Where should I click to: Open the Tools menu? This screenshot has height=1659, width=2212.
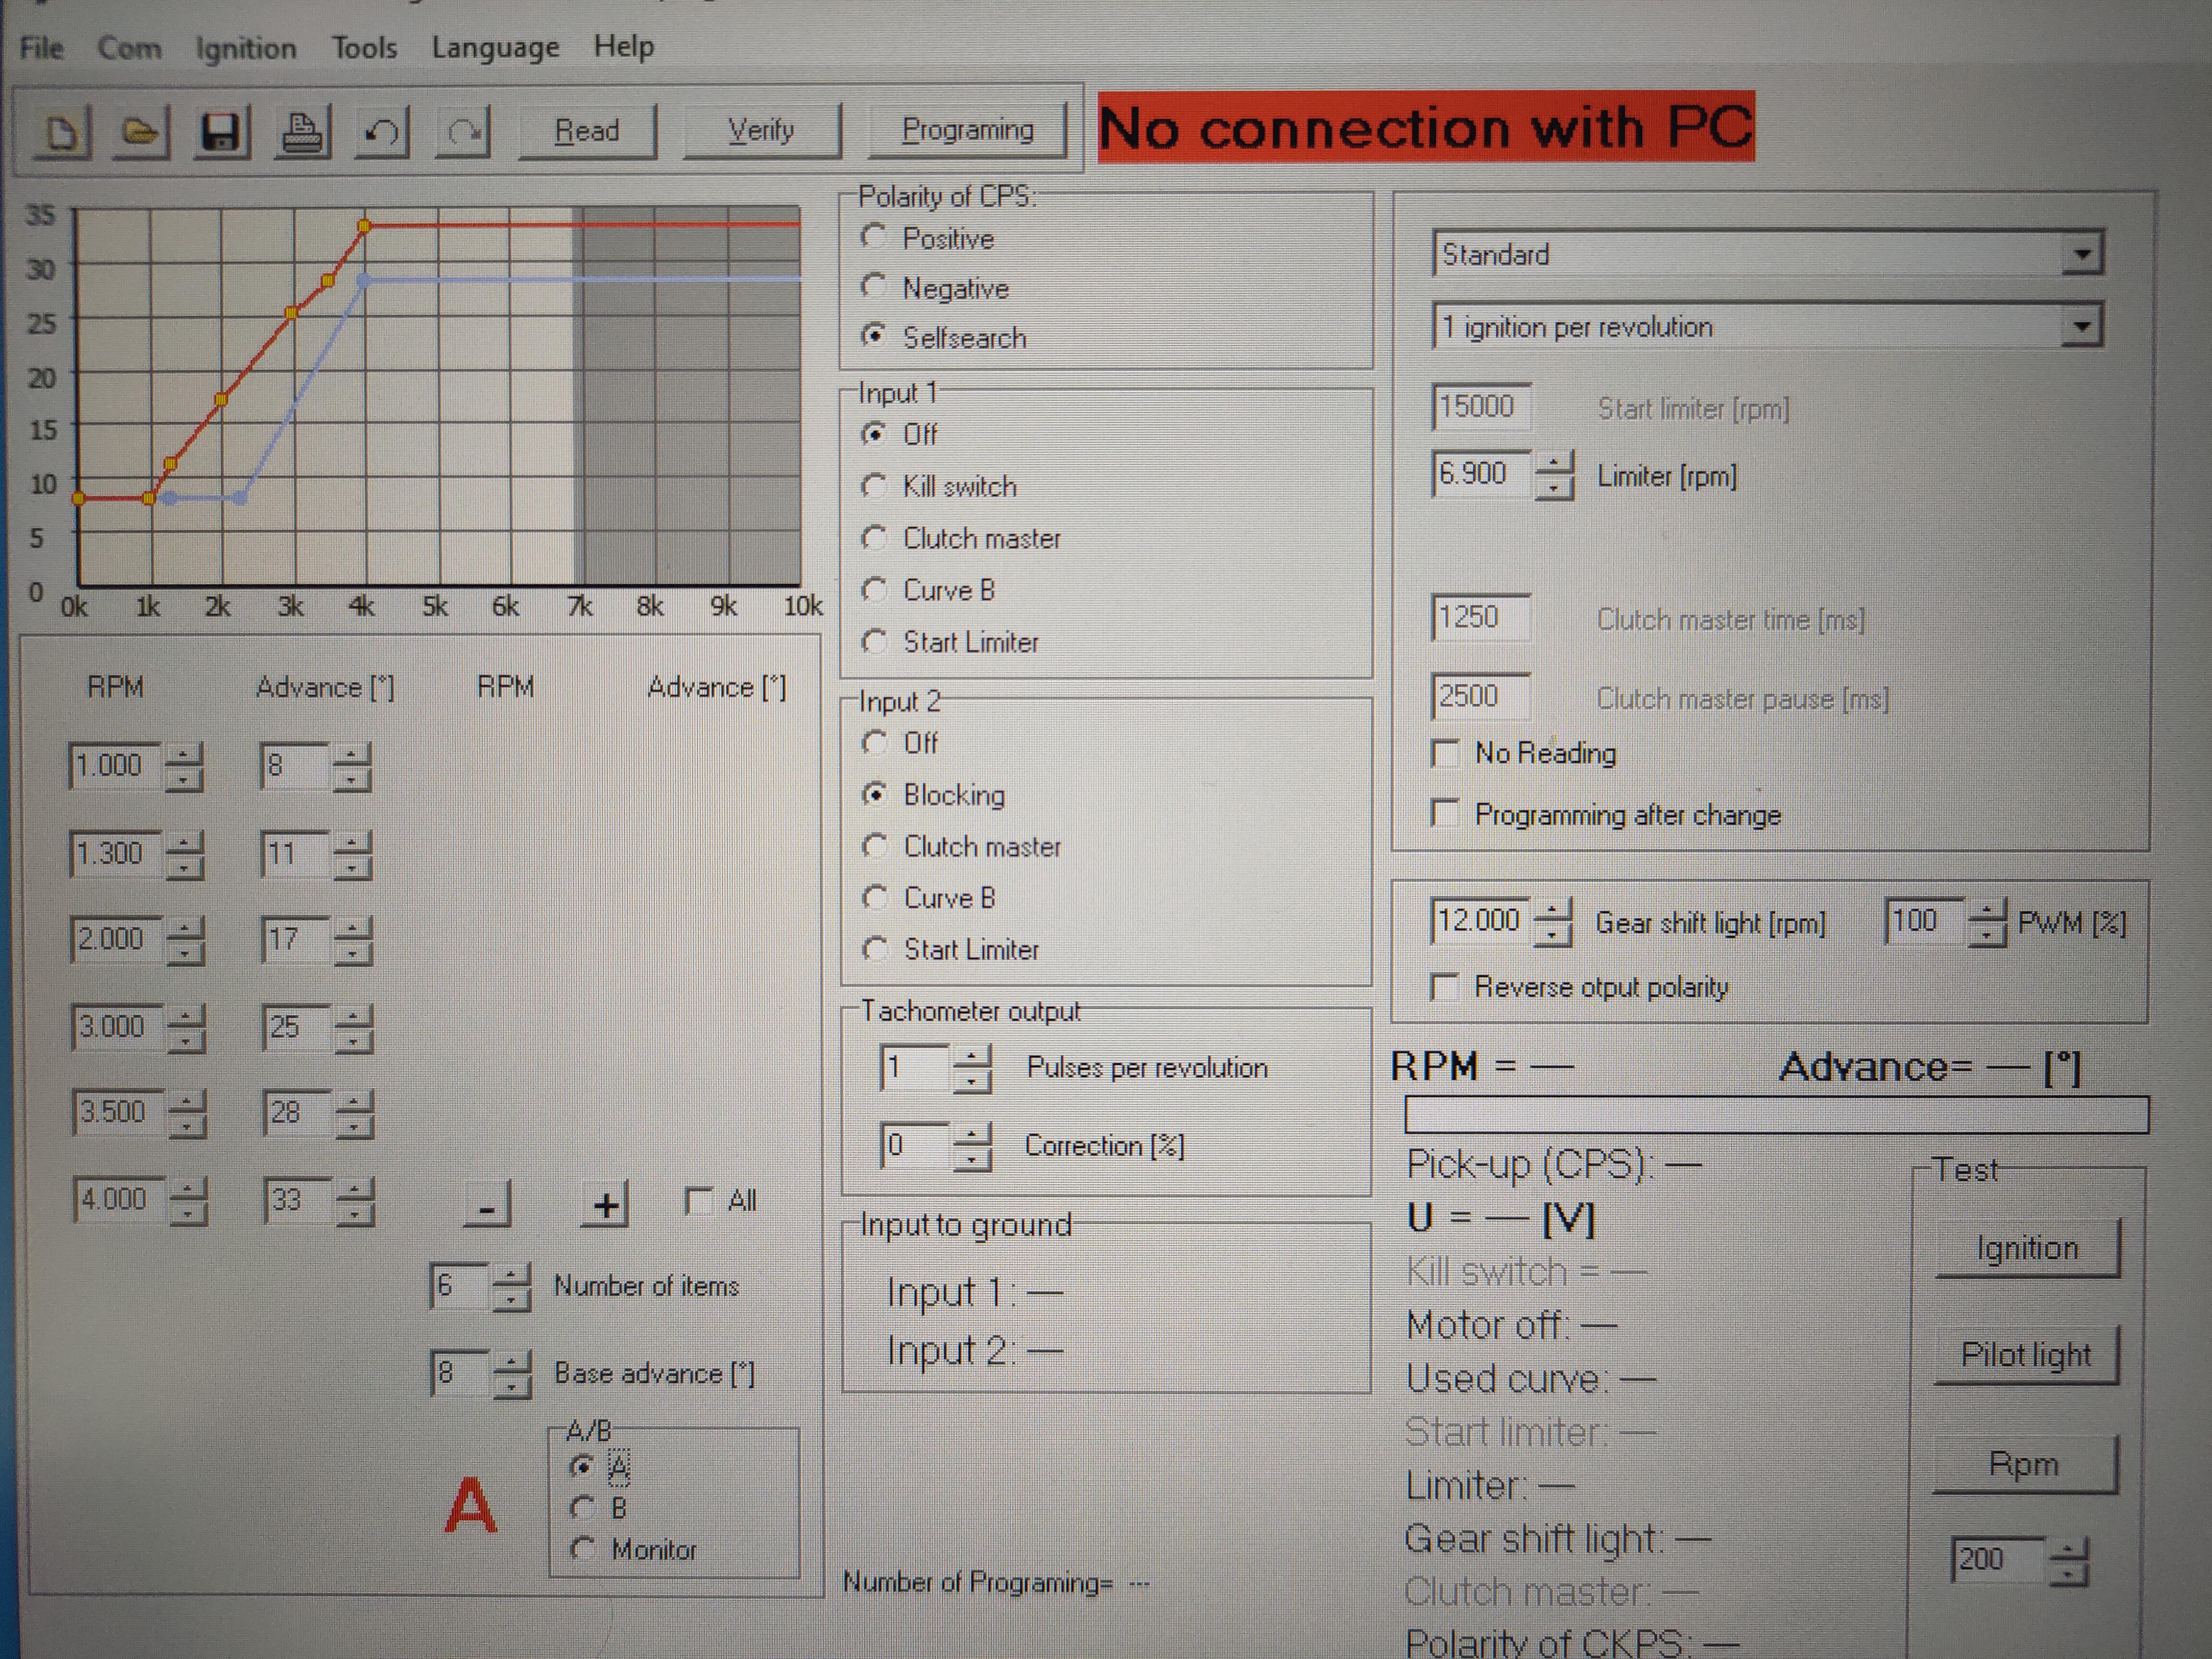364,48
